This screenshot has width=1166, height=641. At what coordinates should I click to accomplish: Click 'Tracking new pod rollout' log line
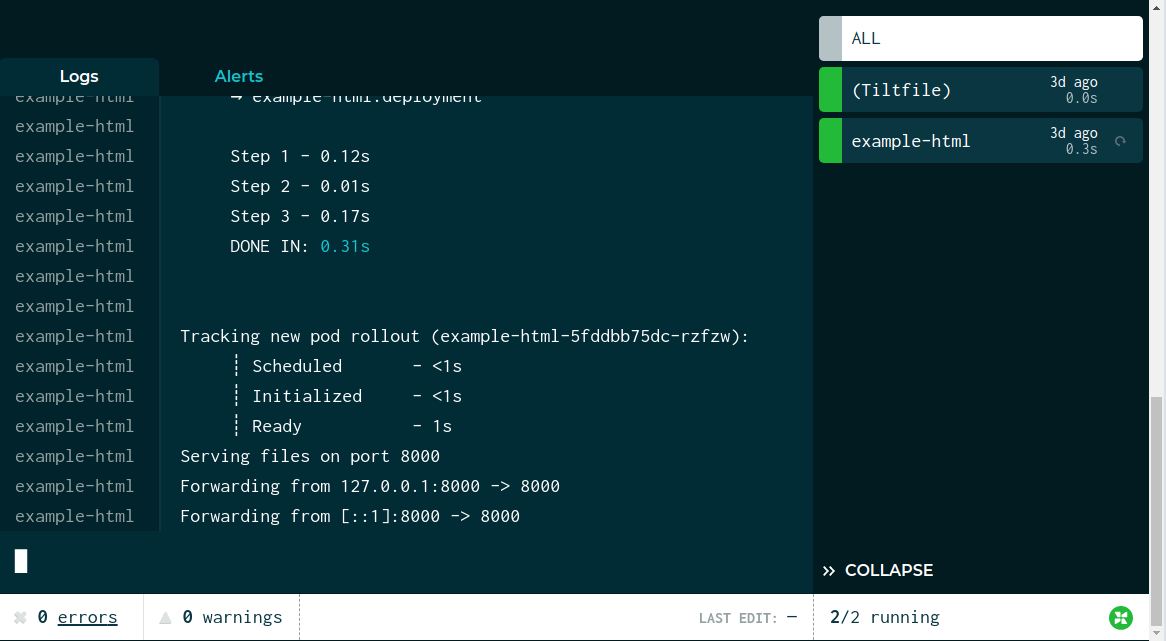pyautogui.click(x=465, y=336)
